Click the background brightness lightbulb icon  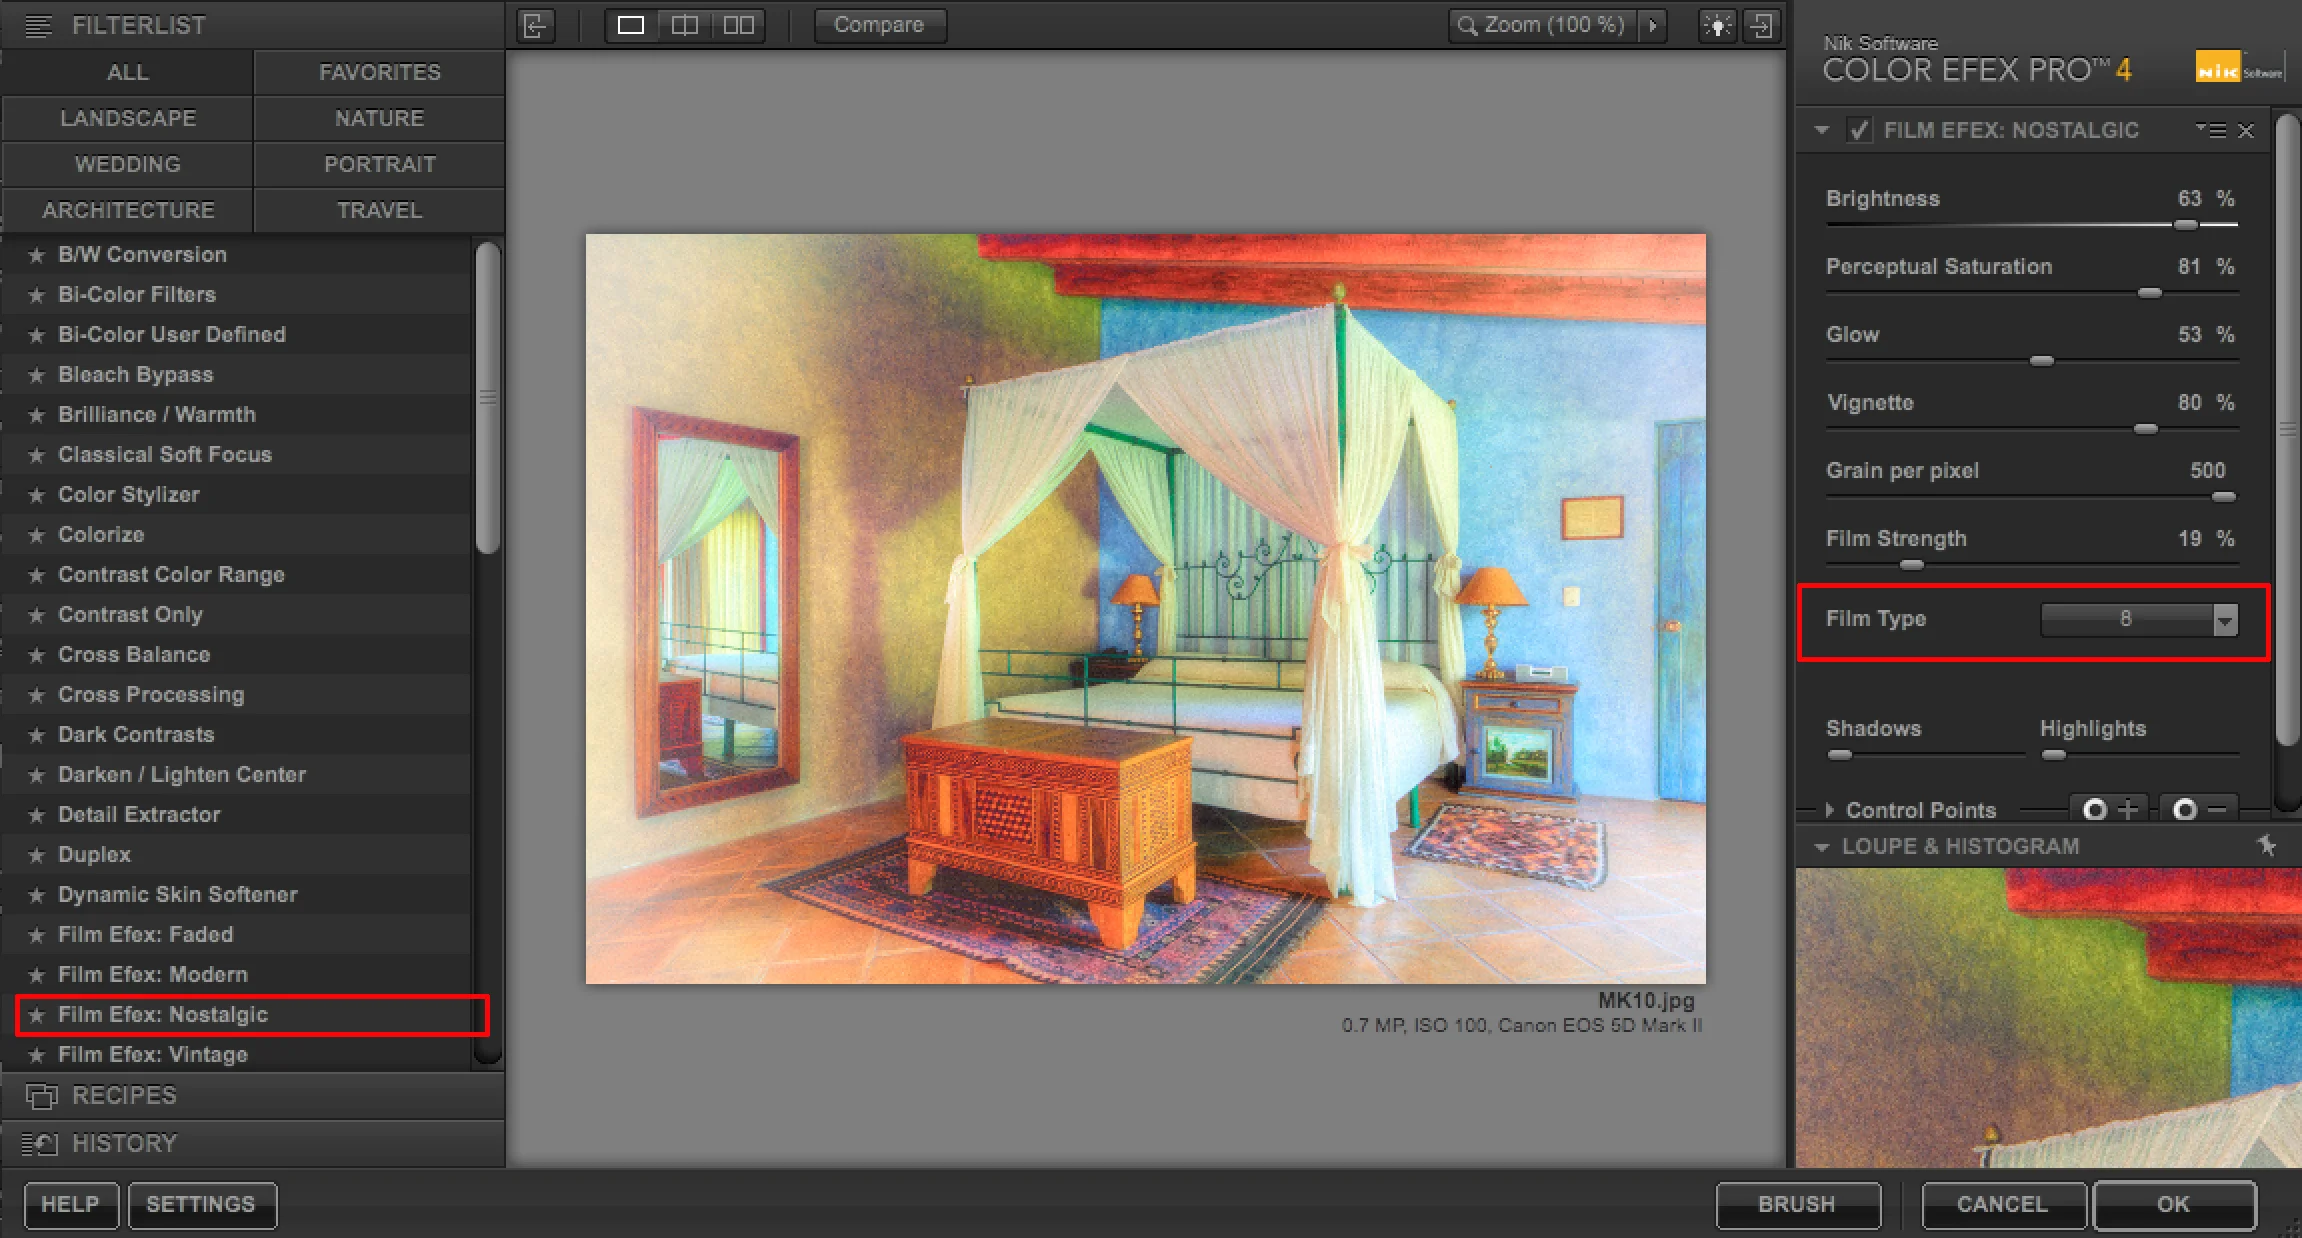[x=1717, y=25]
